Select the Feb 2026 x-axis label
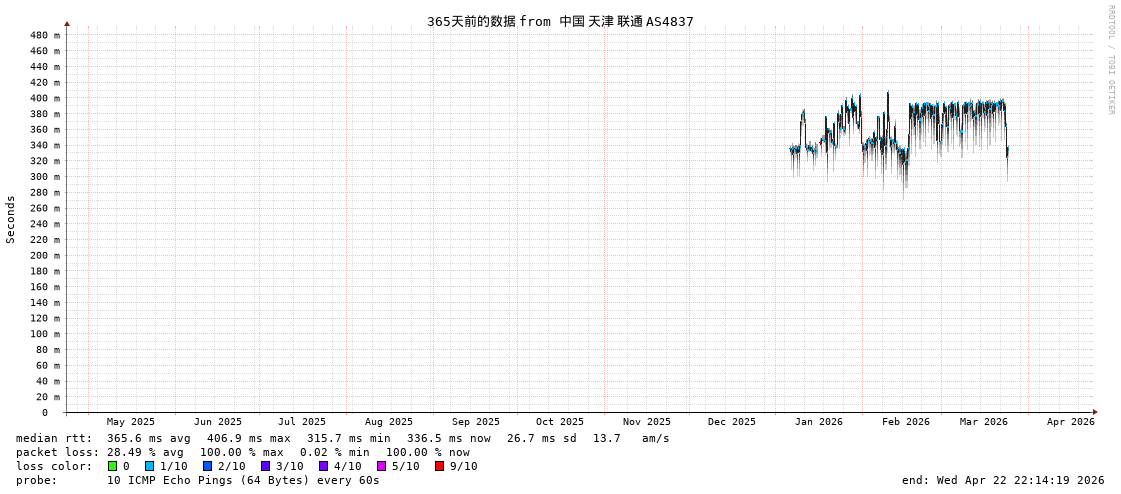 (x=905, y=422)
